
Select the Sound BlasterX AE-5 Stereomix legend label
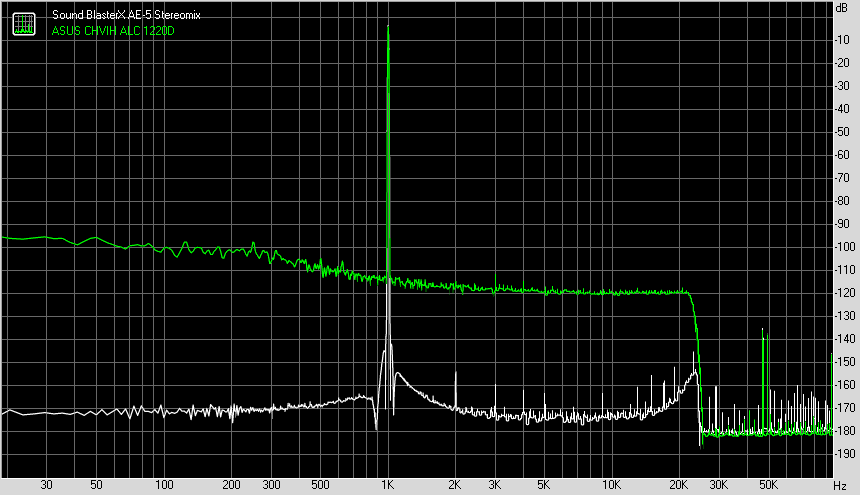(x=126, y=15)
